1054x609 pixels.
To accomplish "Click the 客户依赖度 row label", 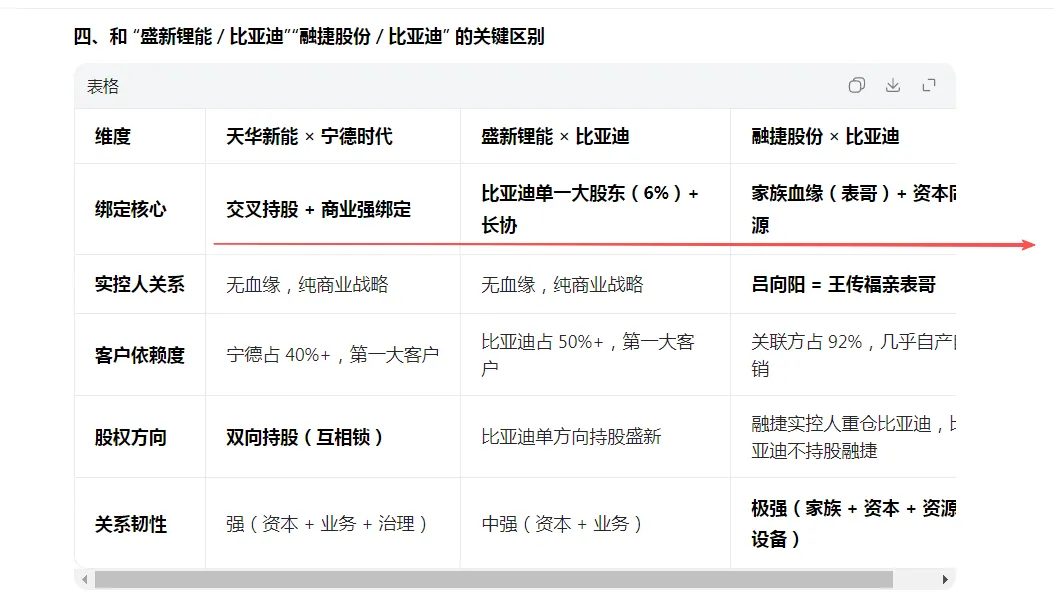I will click(x=140, y=355).
